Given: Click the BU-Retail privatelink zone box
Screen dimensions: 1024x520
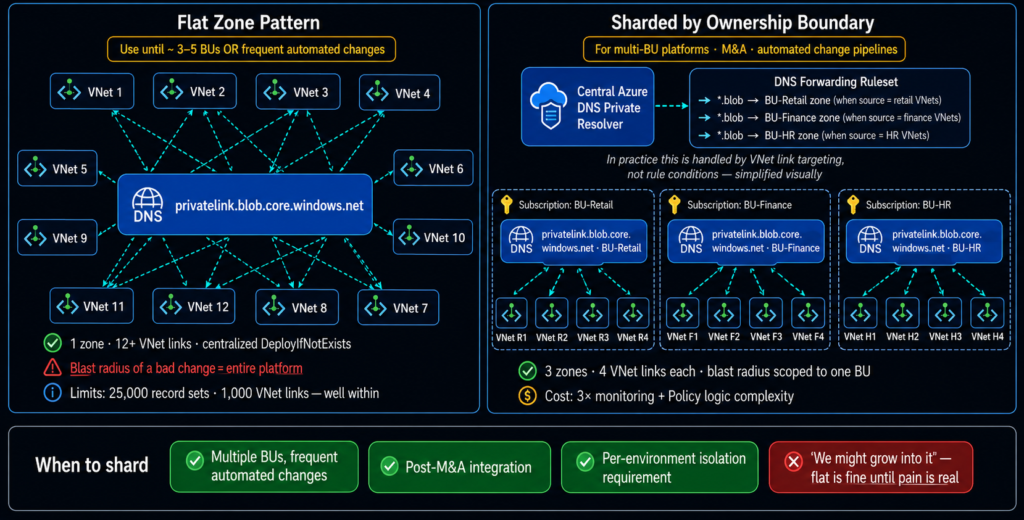Looking at the screenshot, I should (575, 241).
